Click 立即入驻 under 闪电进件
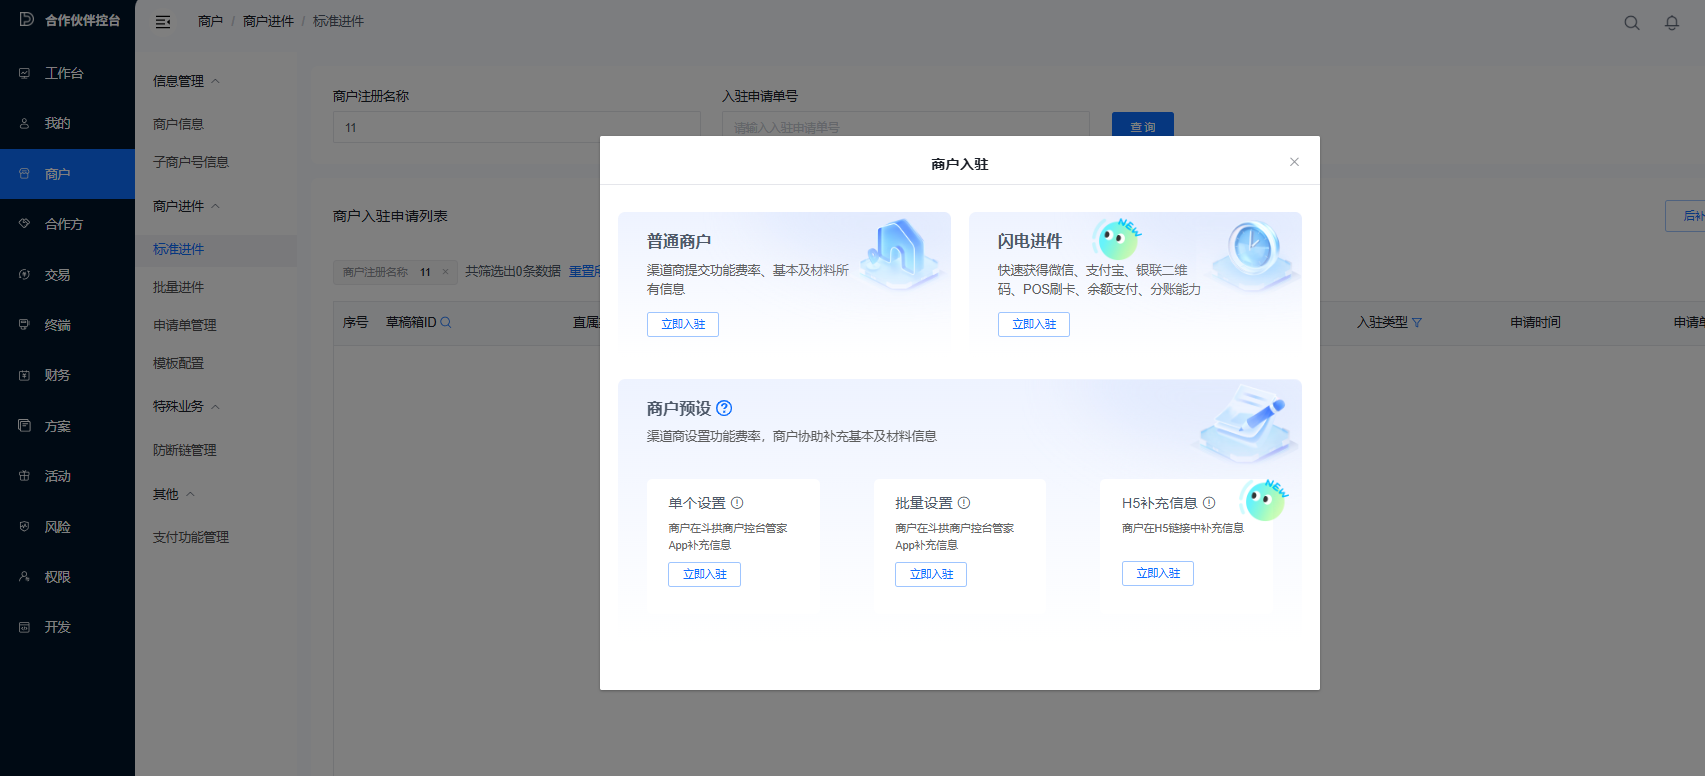Image resolution: width=1705 pixels, height=776 pixels. point(1033,324)
